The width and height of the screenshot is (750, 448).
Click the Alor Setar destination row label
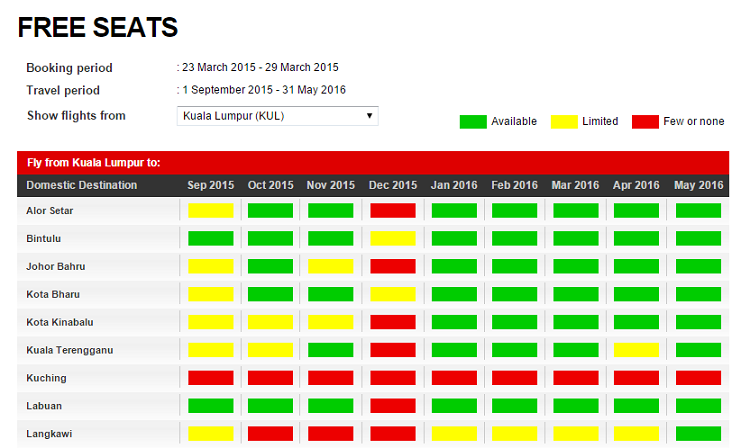coord(50,211)
